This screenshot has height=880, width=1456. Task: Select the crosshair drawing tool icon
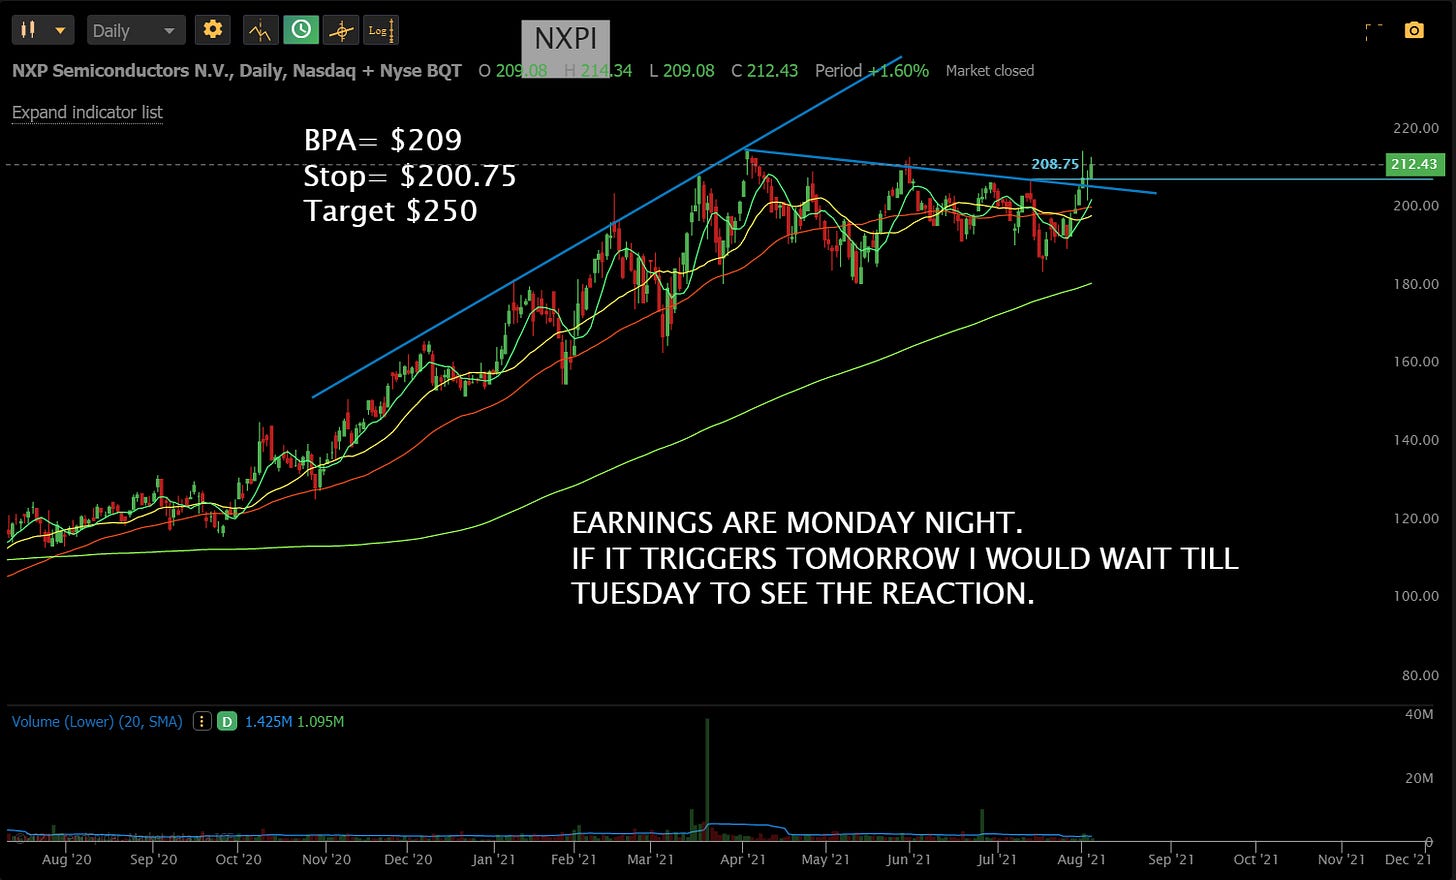[x=340, y=30]
